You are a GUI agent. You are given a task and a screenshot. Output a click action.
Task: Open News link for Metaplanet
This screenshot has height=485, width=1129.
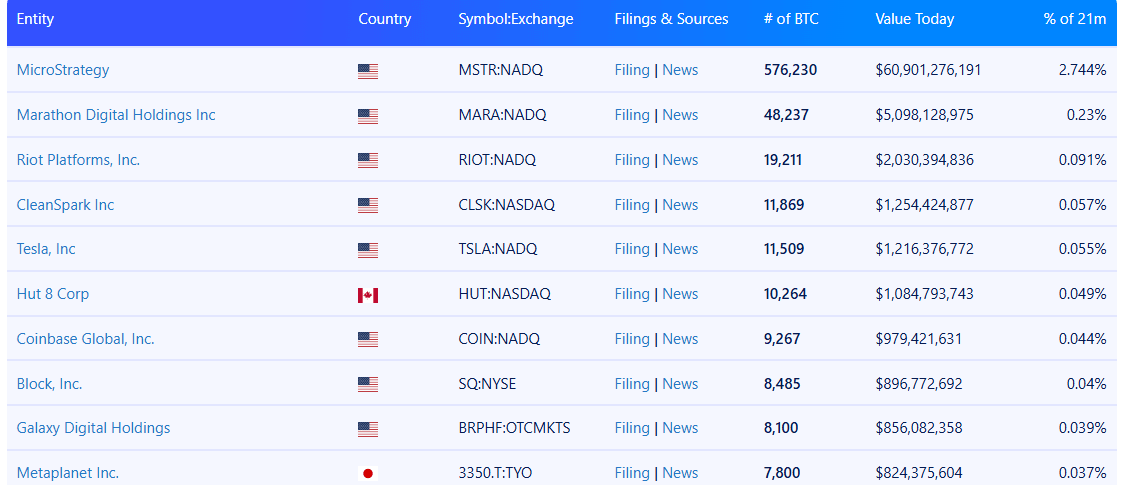[x=680, y=473]
